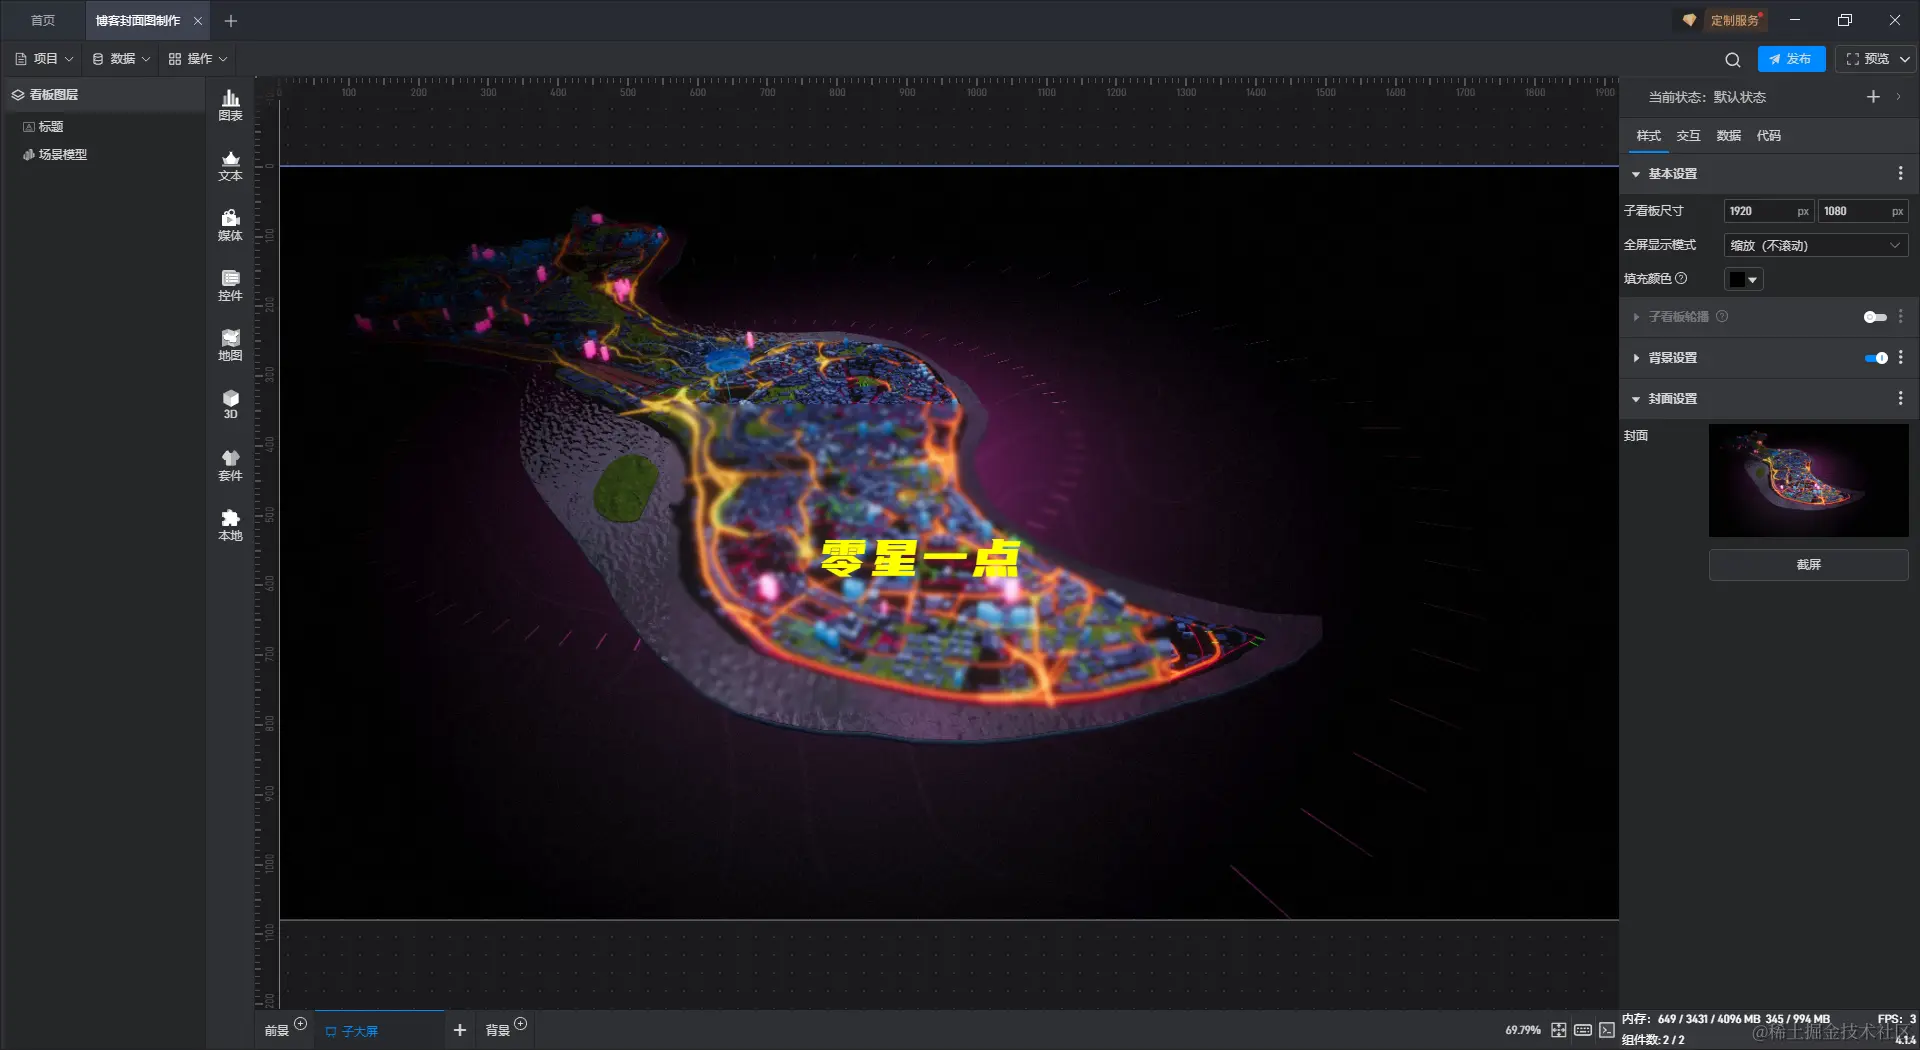1920x1050 pixels.
Task: Open the 媒体 (media) component panel
Action: [230, 225]
